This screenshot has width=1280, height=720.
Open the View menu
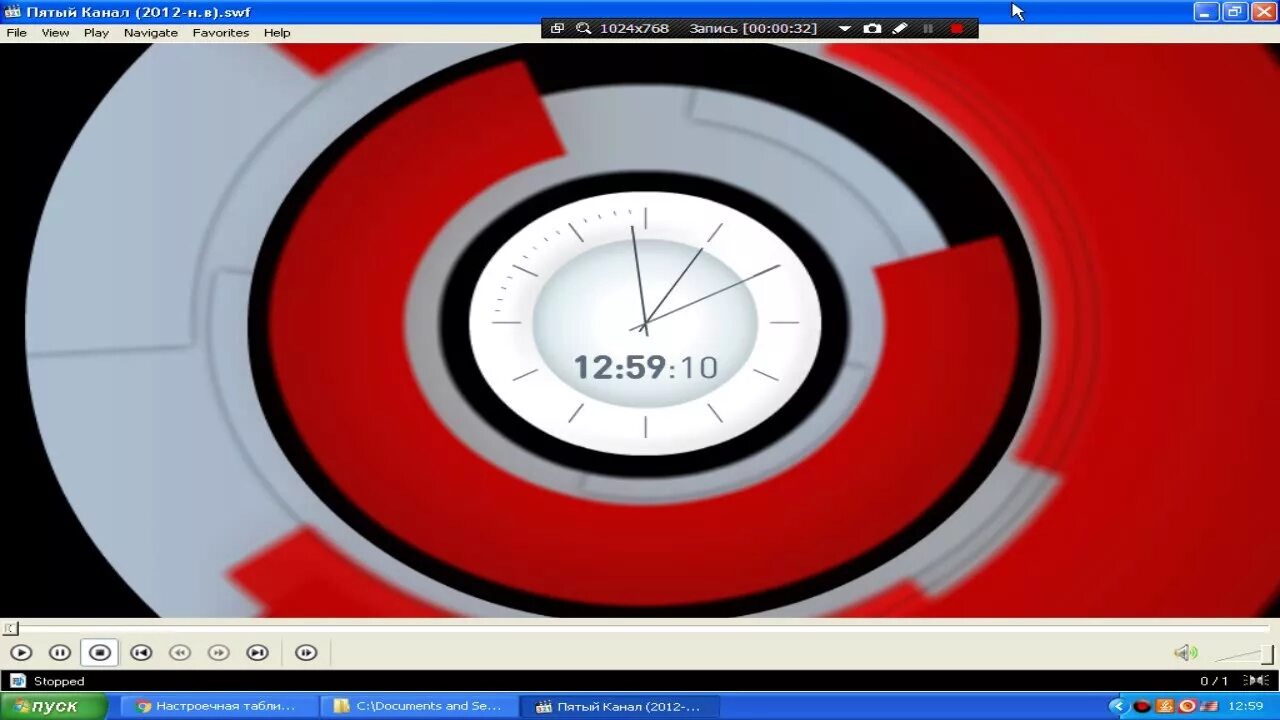[x=55, y=33]
